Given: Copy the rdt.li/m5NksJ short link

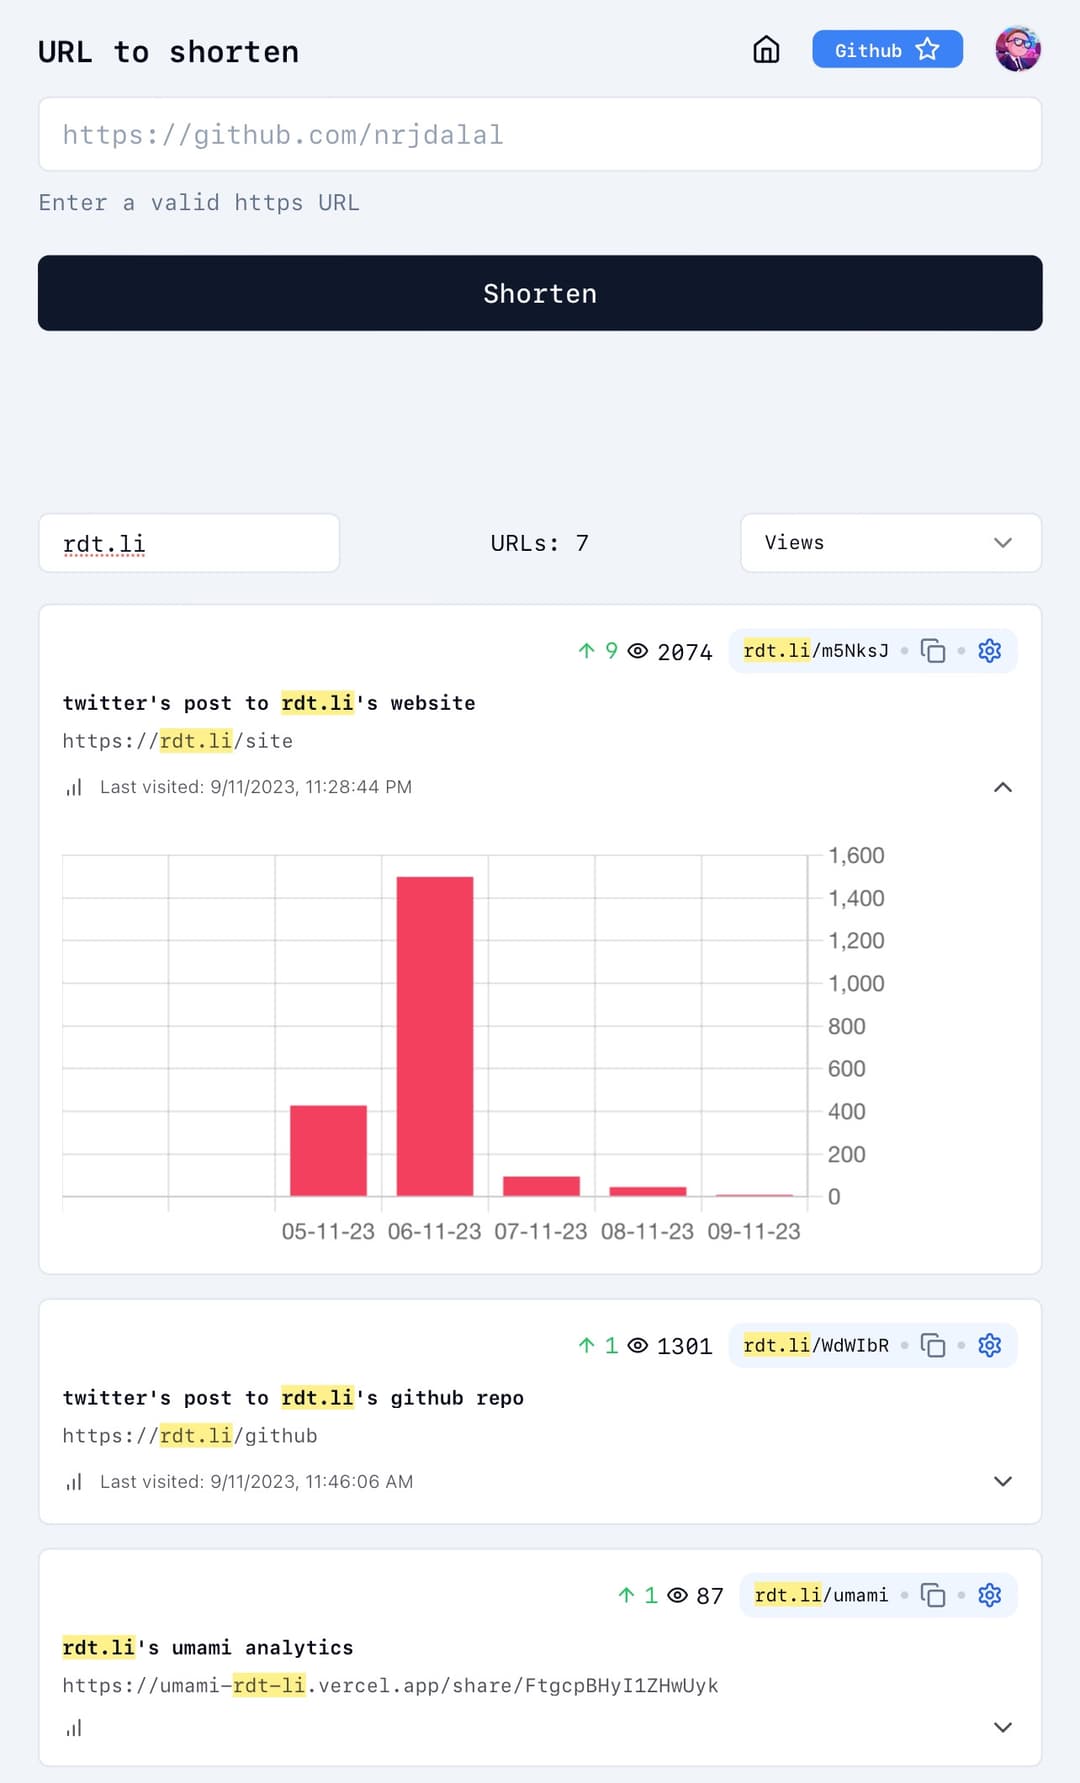Looking at the screenshot, I should (x=932, y=651).
